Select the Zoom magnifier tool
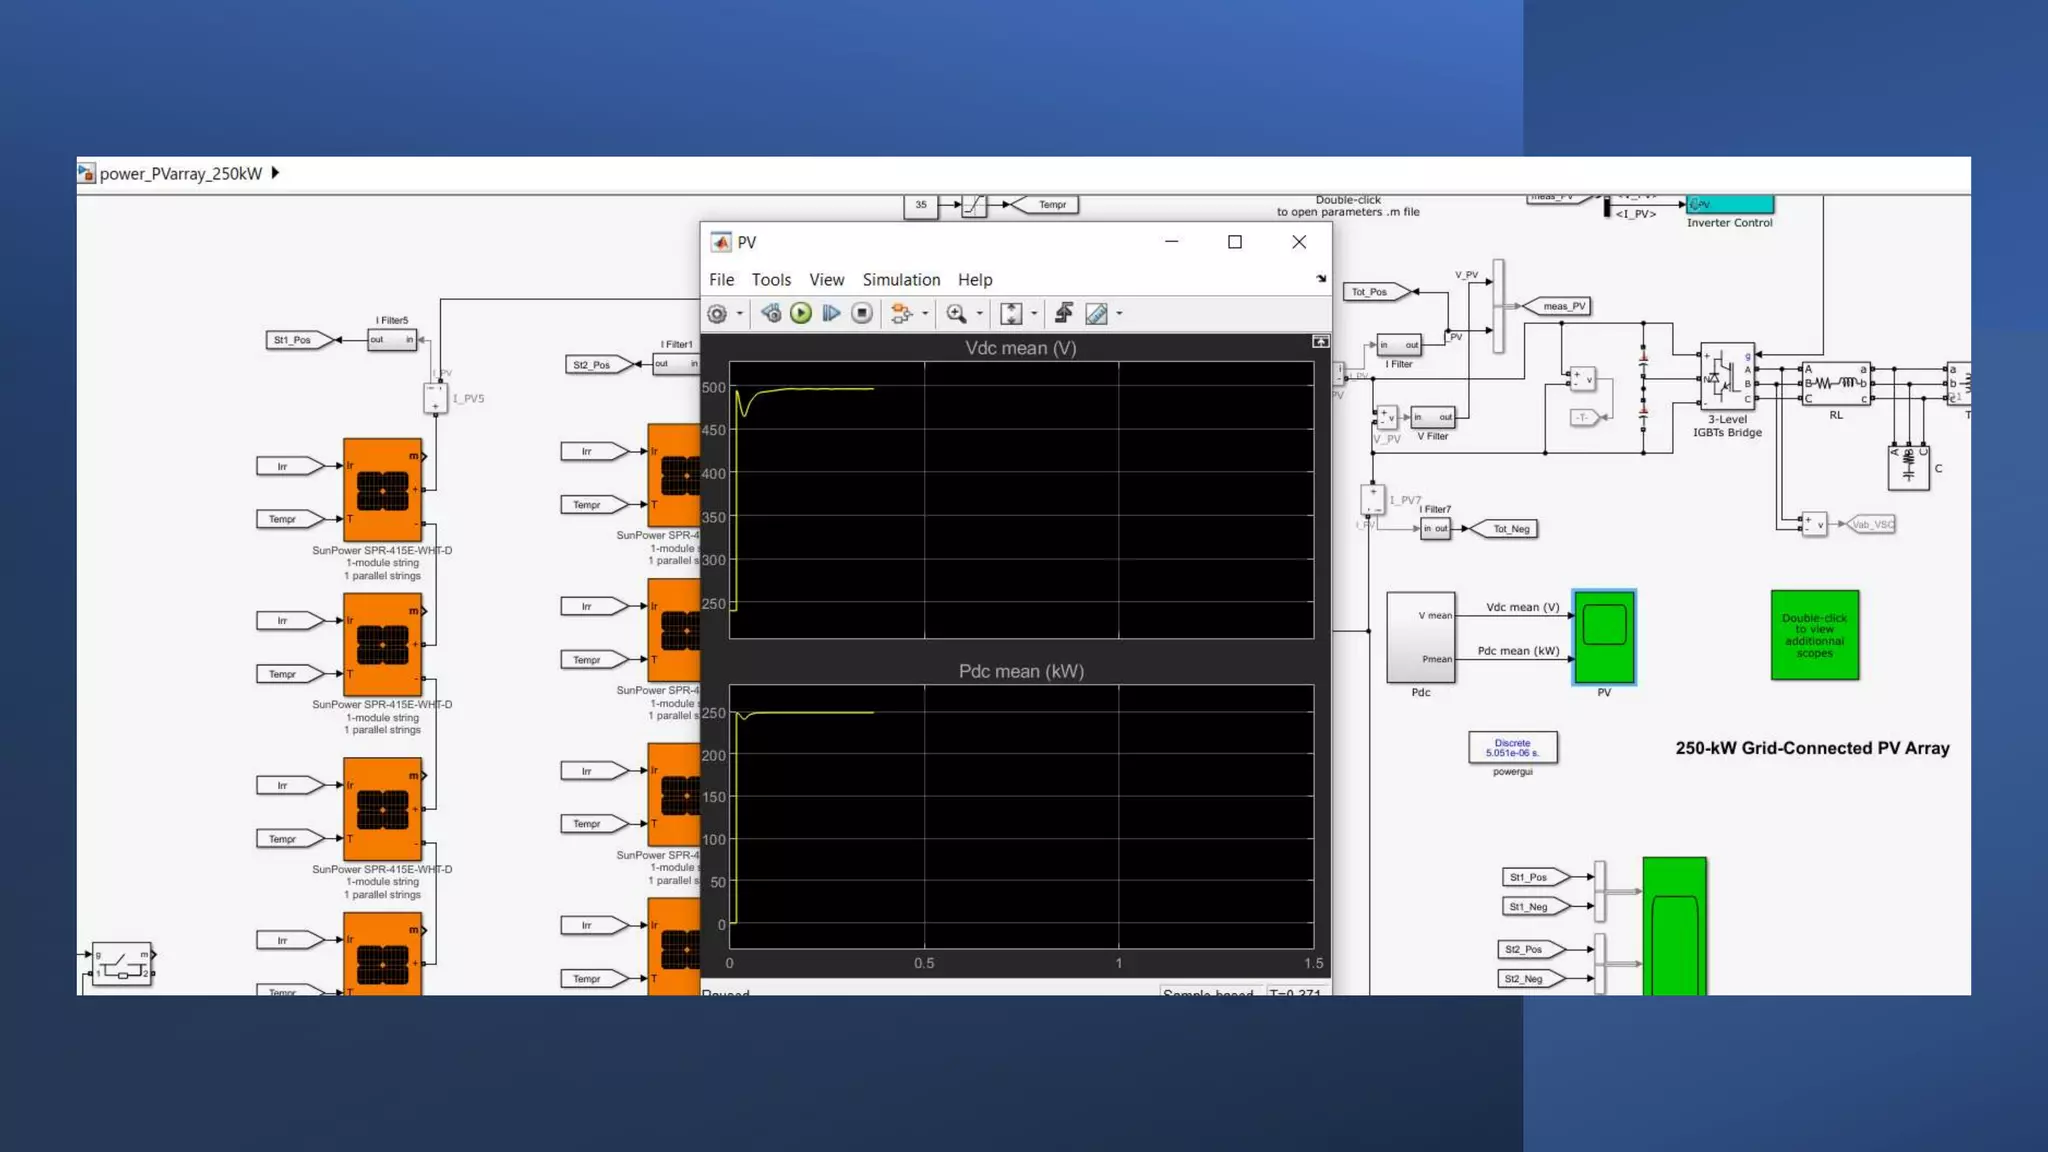The image size is (2048, 1152). [x=956, y=314]
